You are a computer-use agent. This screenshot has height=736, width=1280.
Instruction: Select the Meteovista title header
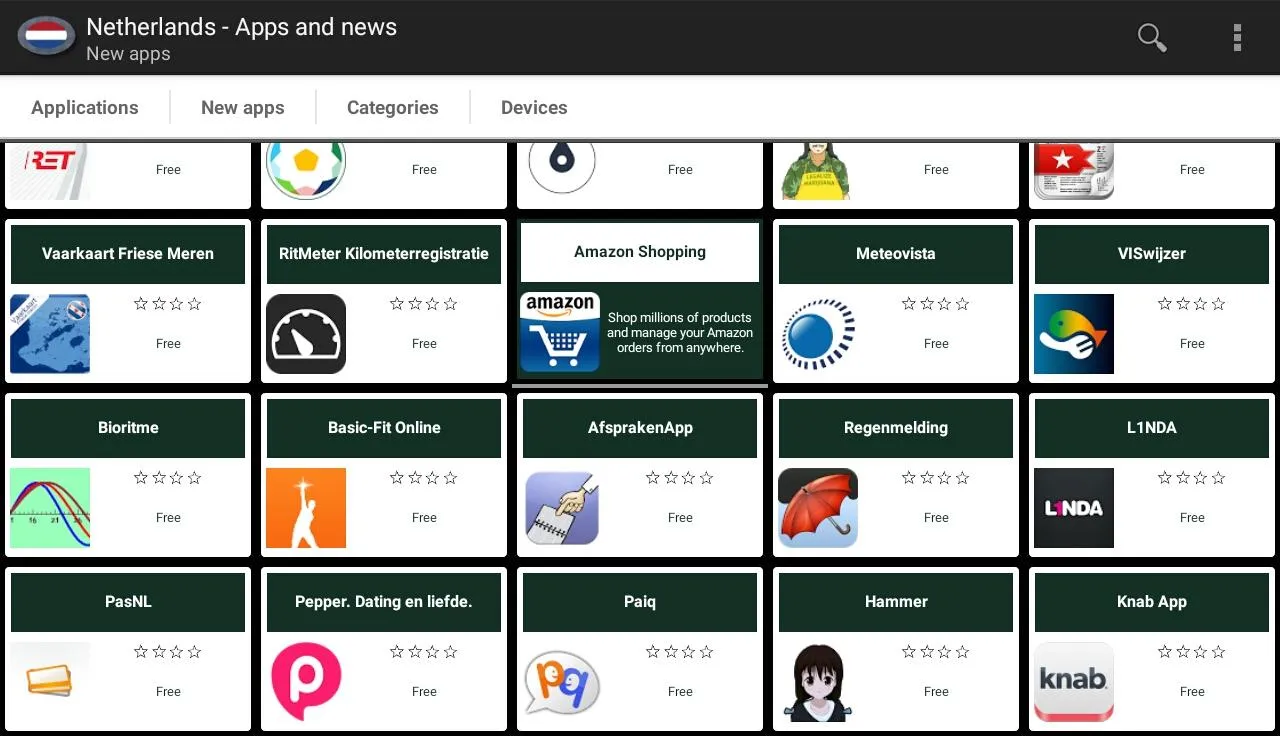896,254
